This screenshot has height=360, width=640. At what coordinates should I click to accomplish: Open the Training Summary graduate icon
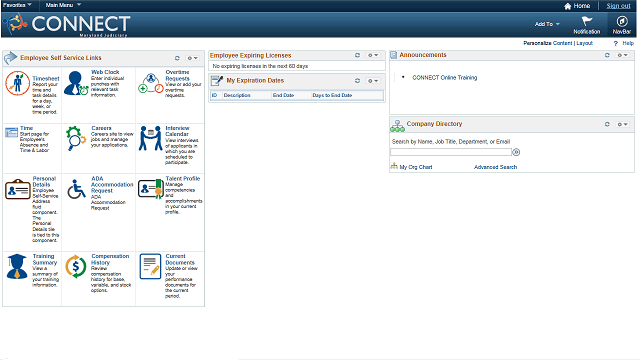point(17,266)
